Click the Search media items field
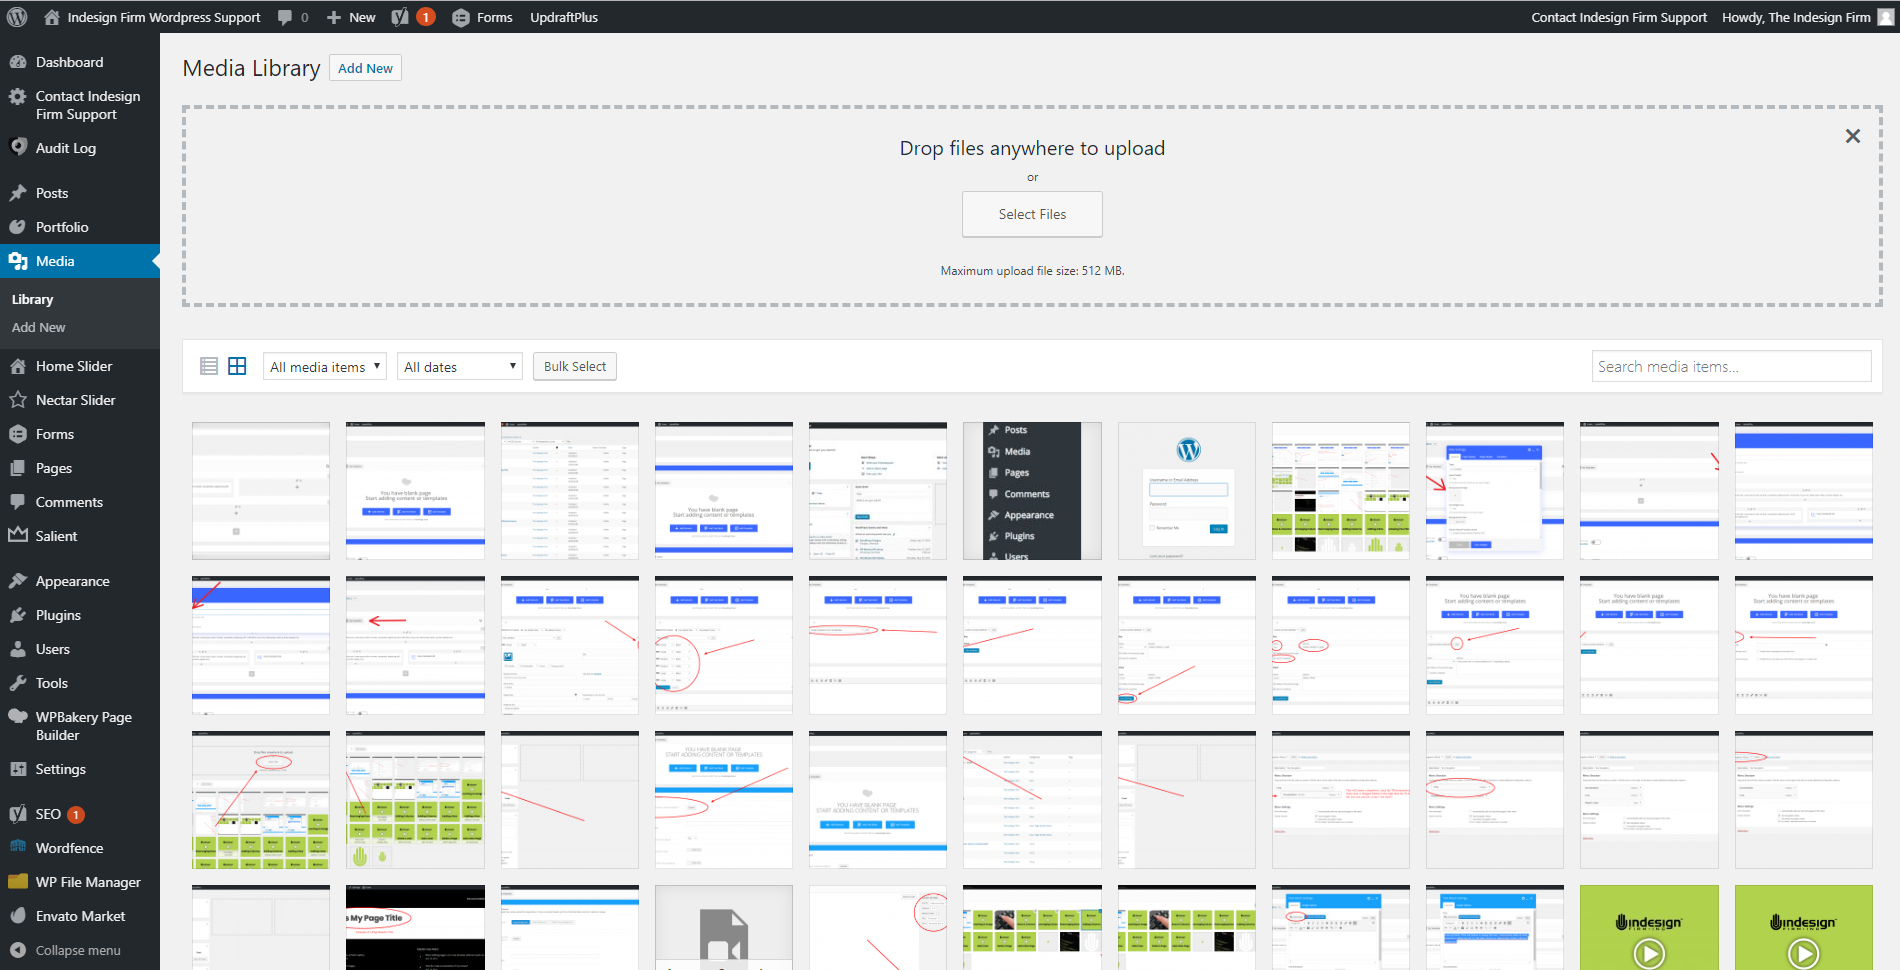The image size is (1900, 970). [1731, 366]
